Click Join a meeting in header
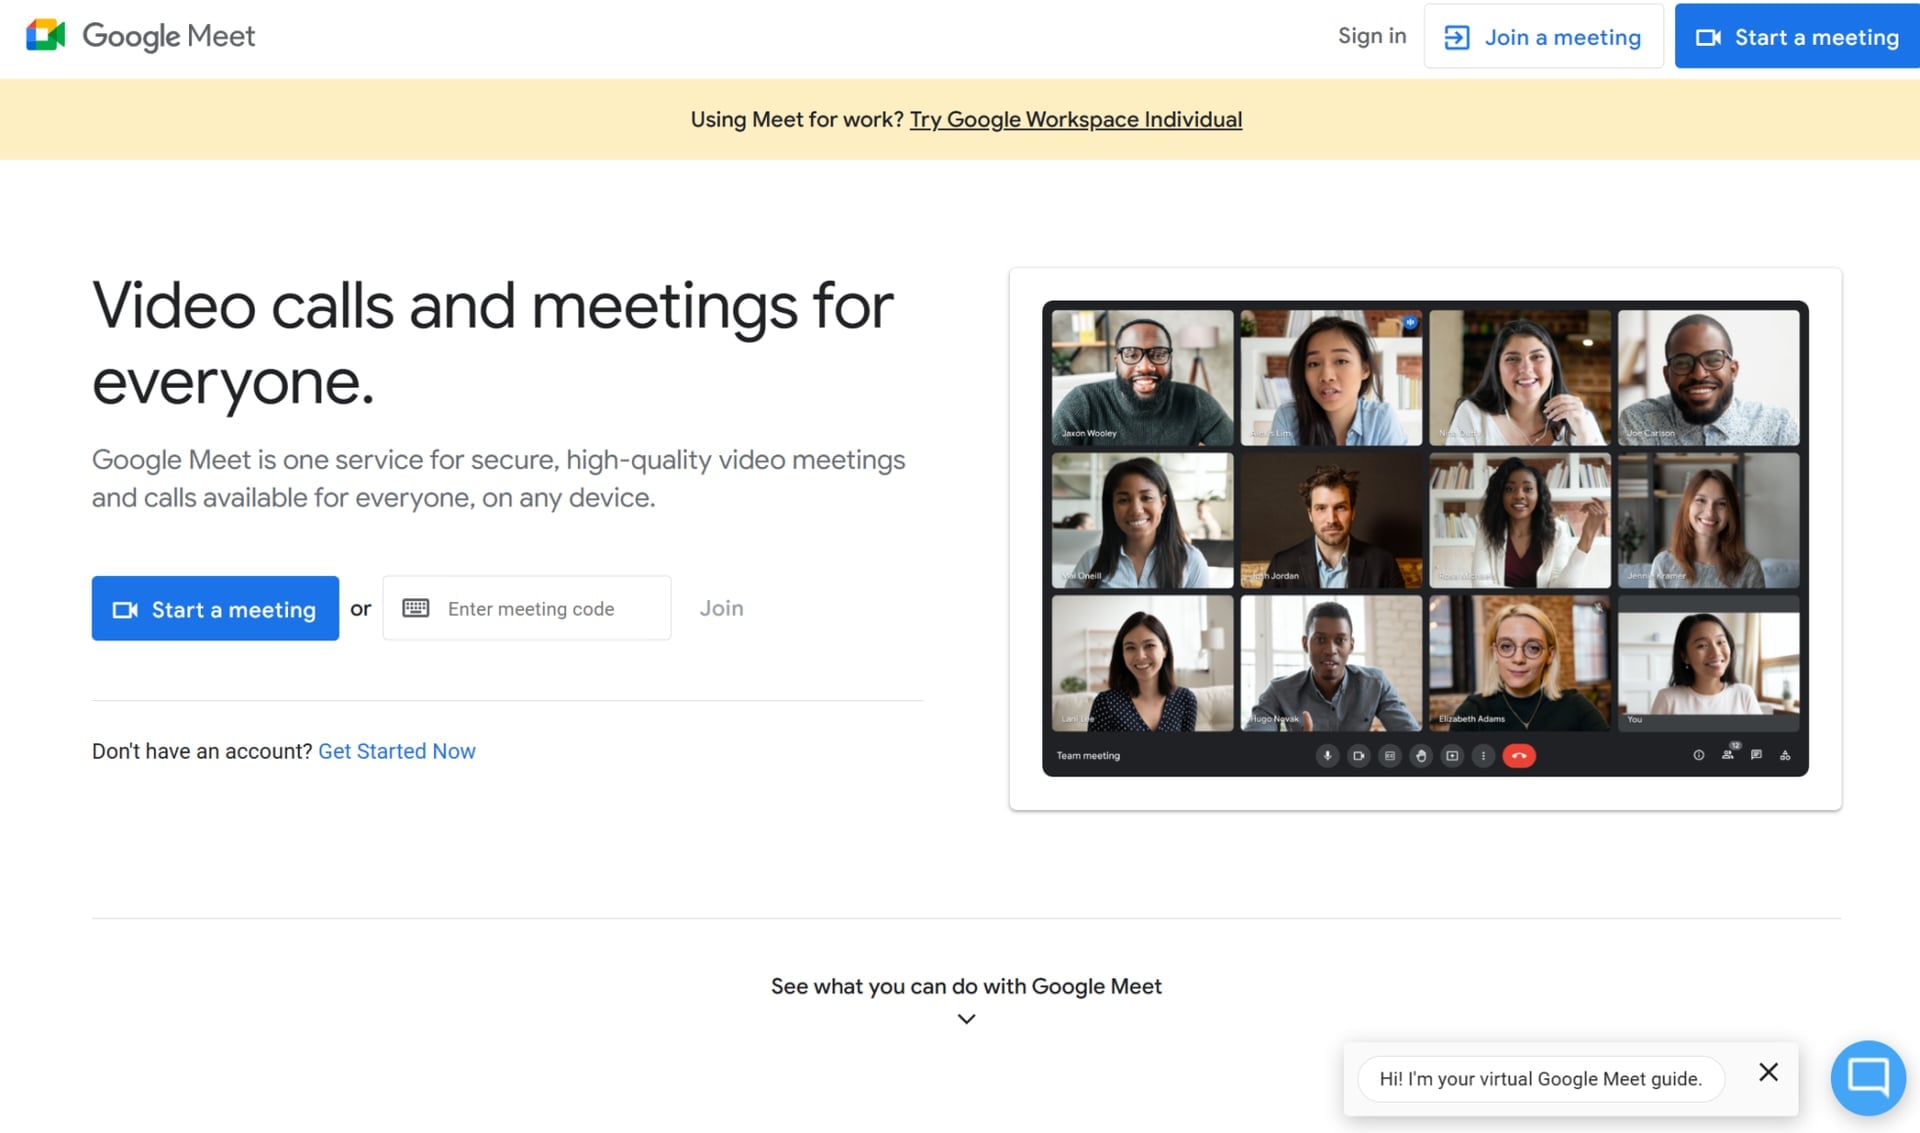This screenshot has width=1920, height=1133. tap(1543, 37)
